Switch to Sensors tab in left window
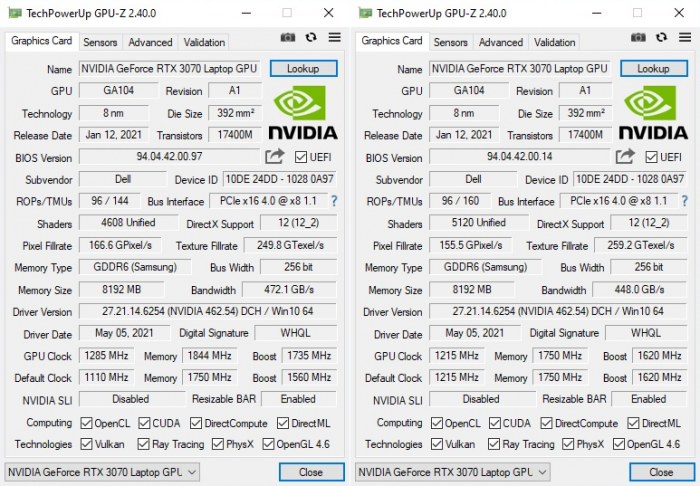 pos(100,42)
